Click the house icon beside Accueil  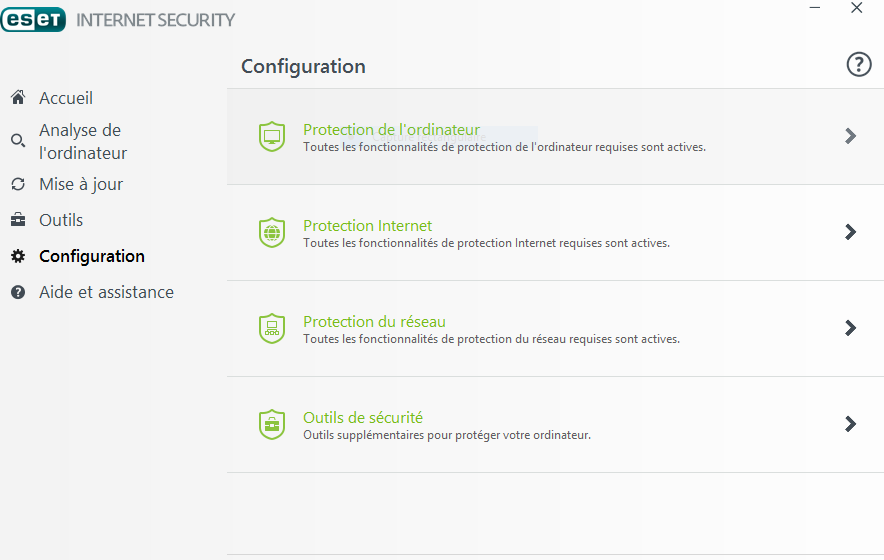18,98
